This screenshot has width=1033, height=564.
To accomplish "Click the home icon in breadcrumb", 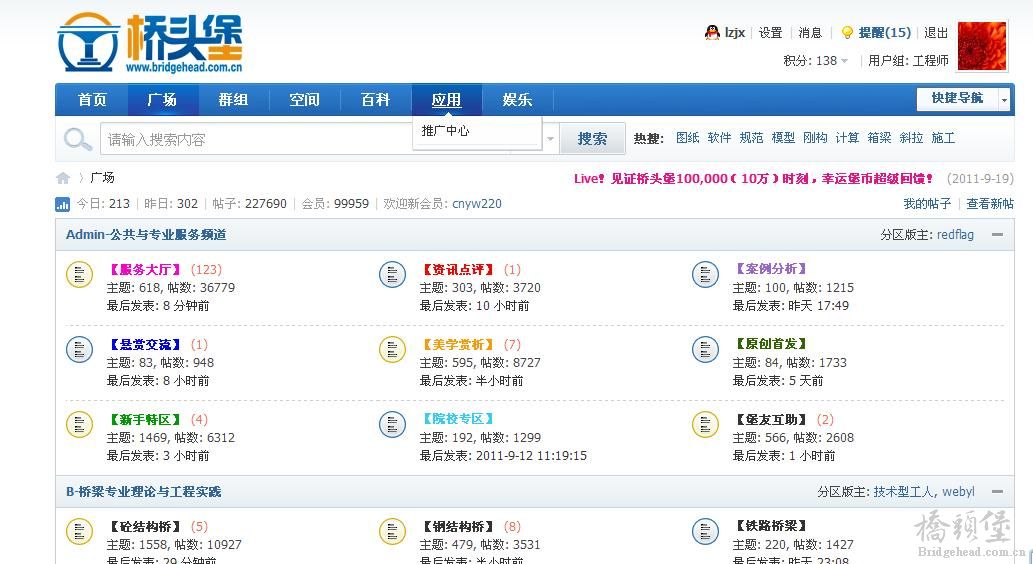I will pos(63,178).
